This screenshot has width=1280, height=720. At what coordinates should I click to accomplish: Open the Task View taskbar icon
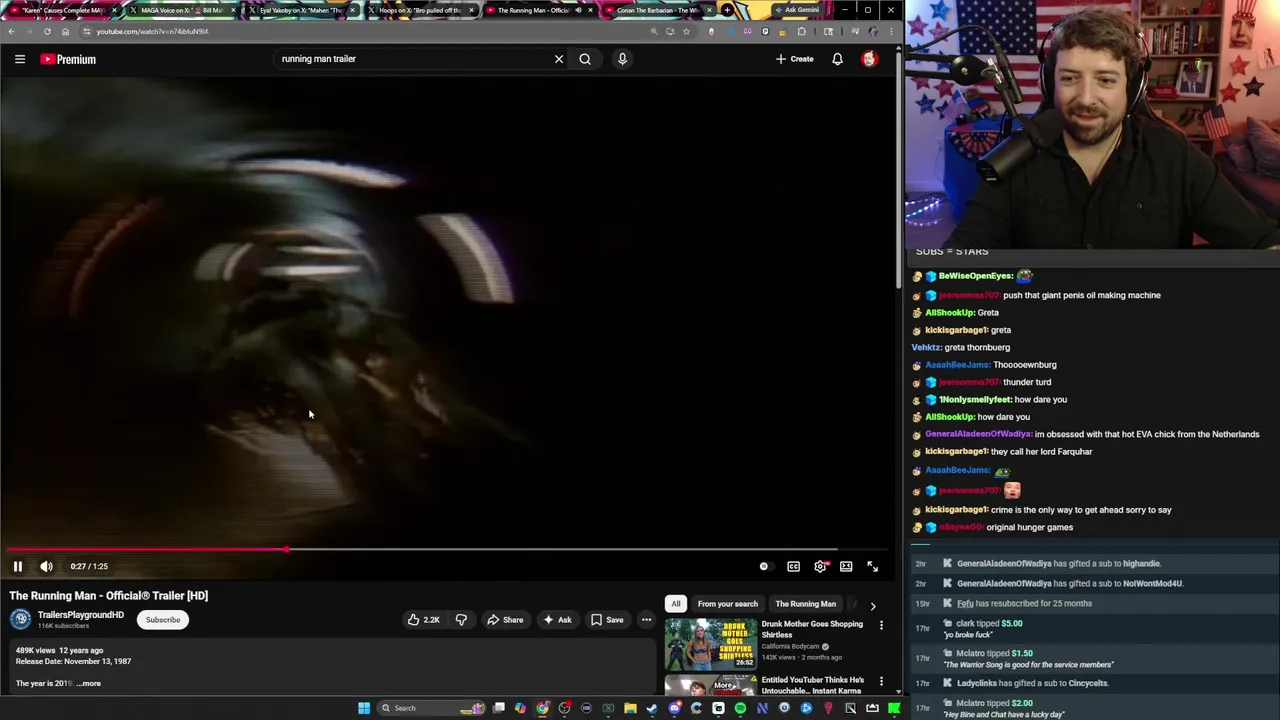498,708
